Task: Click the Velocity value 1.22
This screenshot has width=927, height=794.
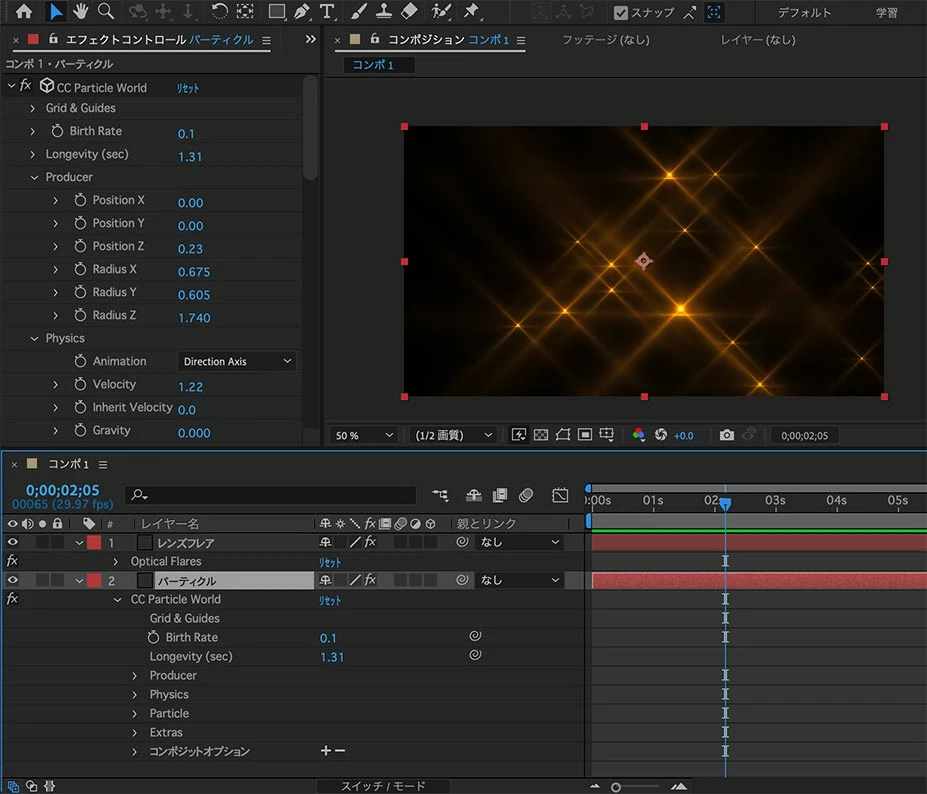Action: point(190,387)
